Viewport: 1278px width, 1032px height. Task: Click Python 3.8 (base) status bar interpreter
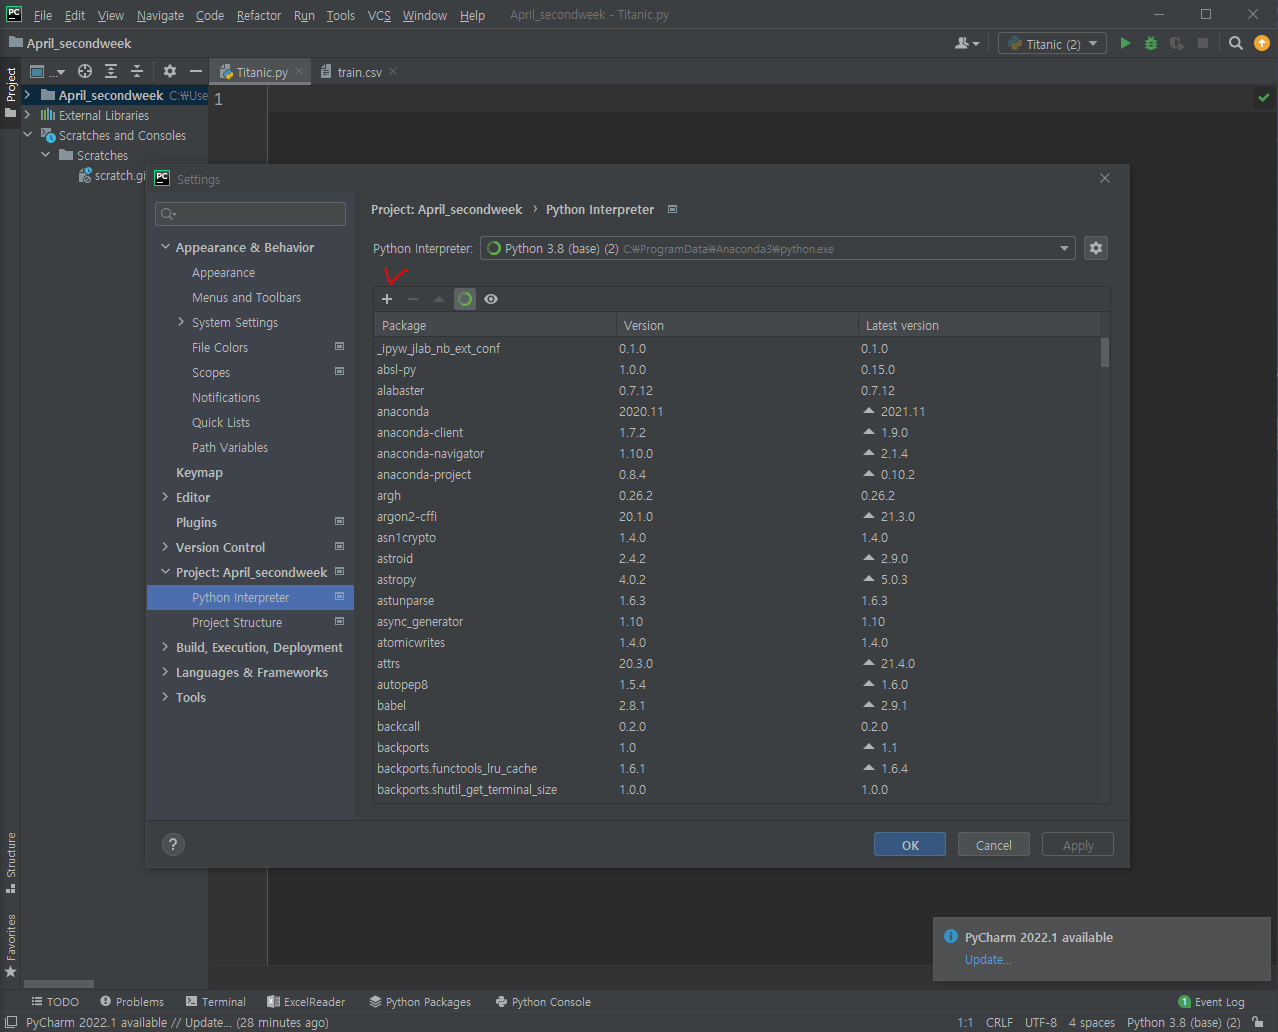[1183, 1022]
